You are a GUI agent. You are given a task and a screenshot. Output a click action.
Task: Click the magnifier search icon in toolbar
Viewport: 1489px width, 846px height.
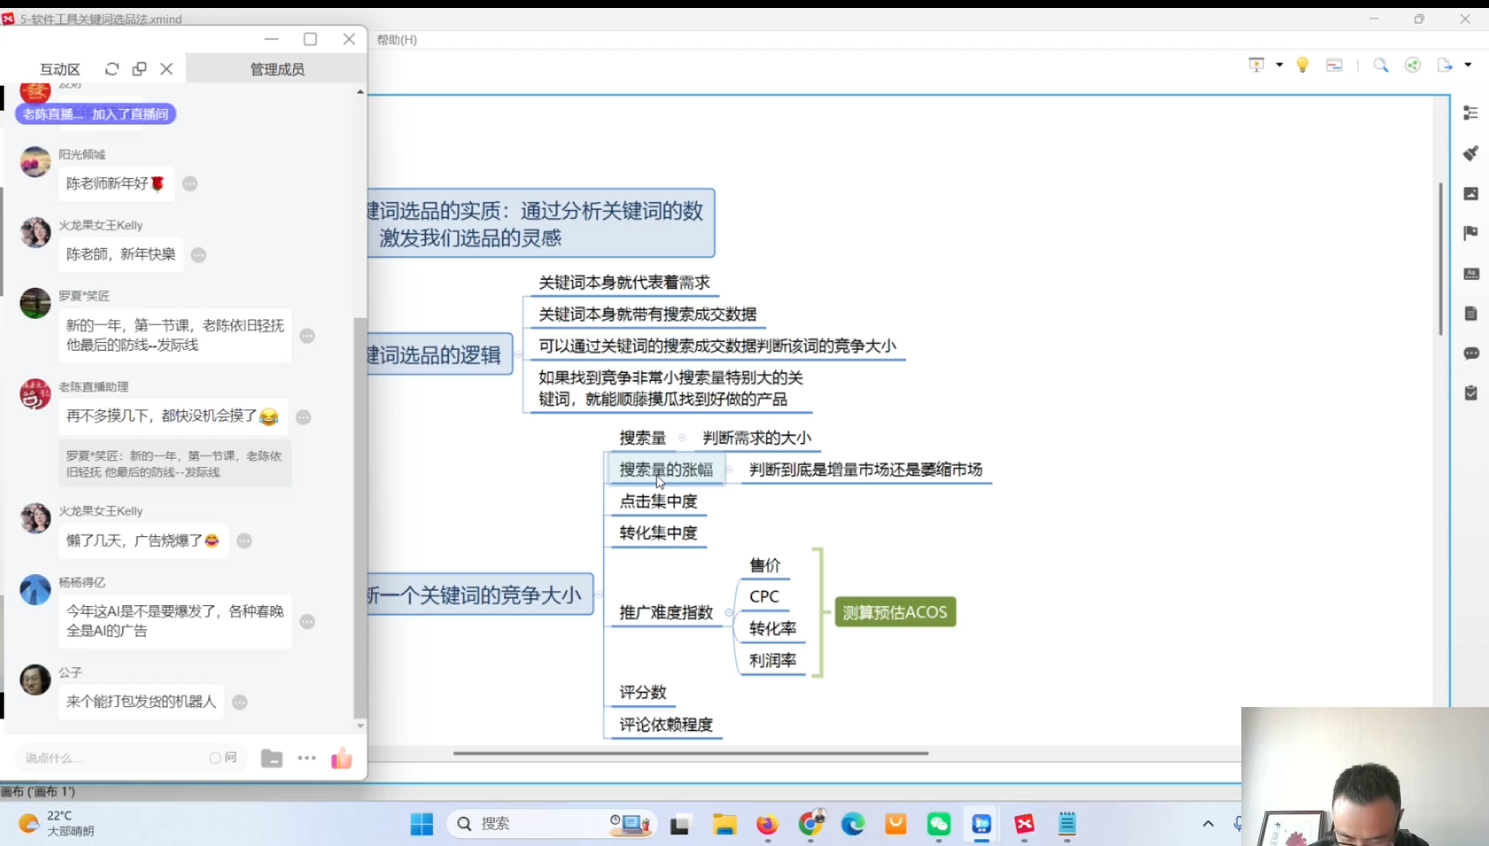pos(1380,65)
